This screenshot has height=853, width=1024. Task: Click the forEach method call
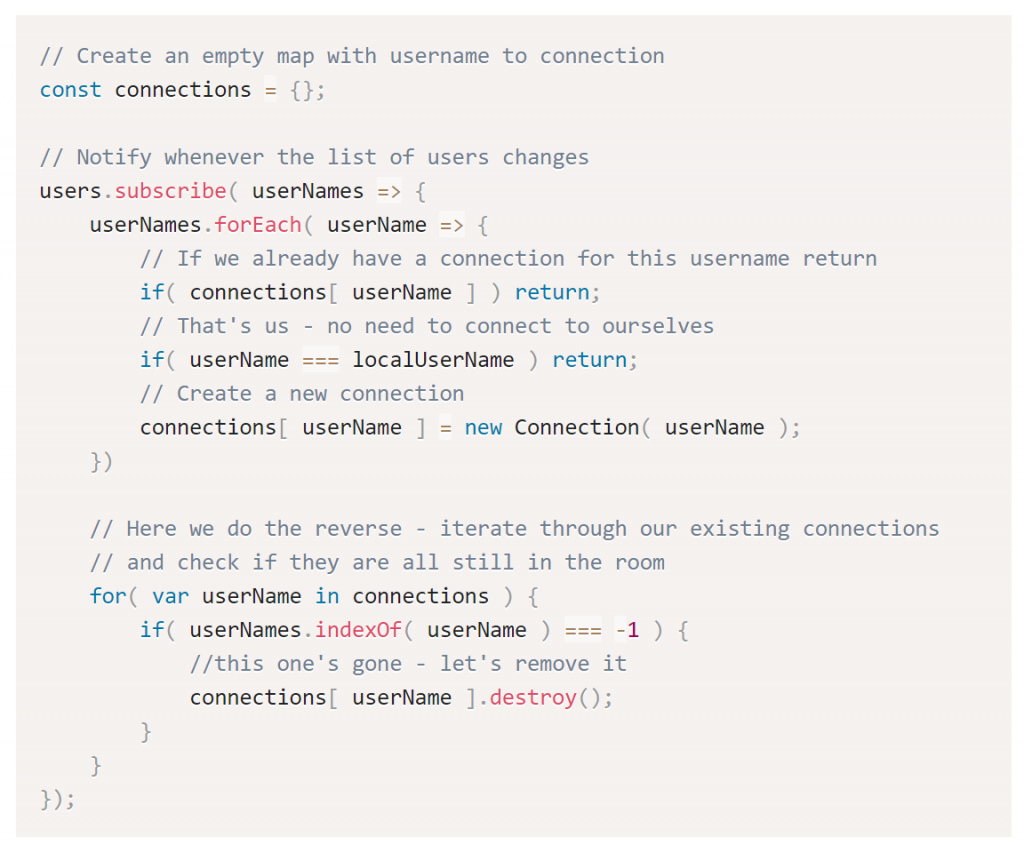click(258, 225)
